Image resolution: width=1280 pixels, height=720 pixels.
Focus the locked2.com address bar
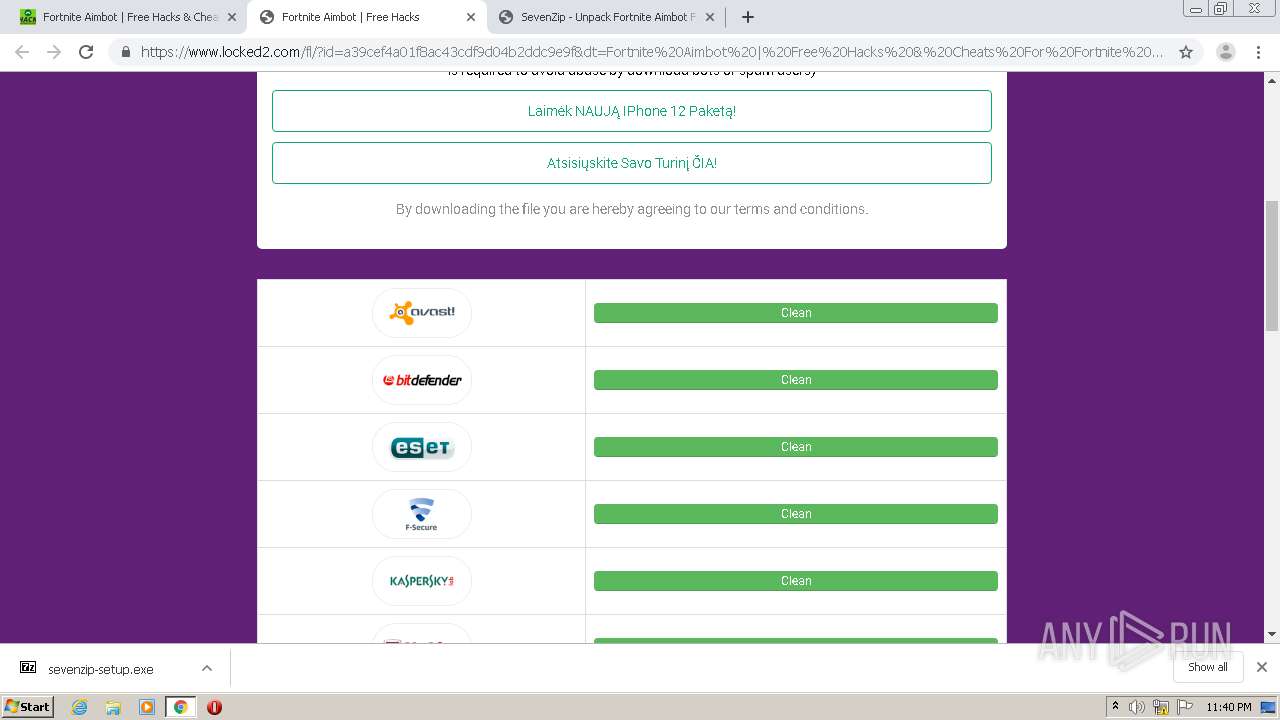tap(650, 52)
